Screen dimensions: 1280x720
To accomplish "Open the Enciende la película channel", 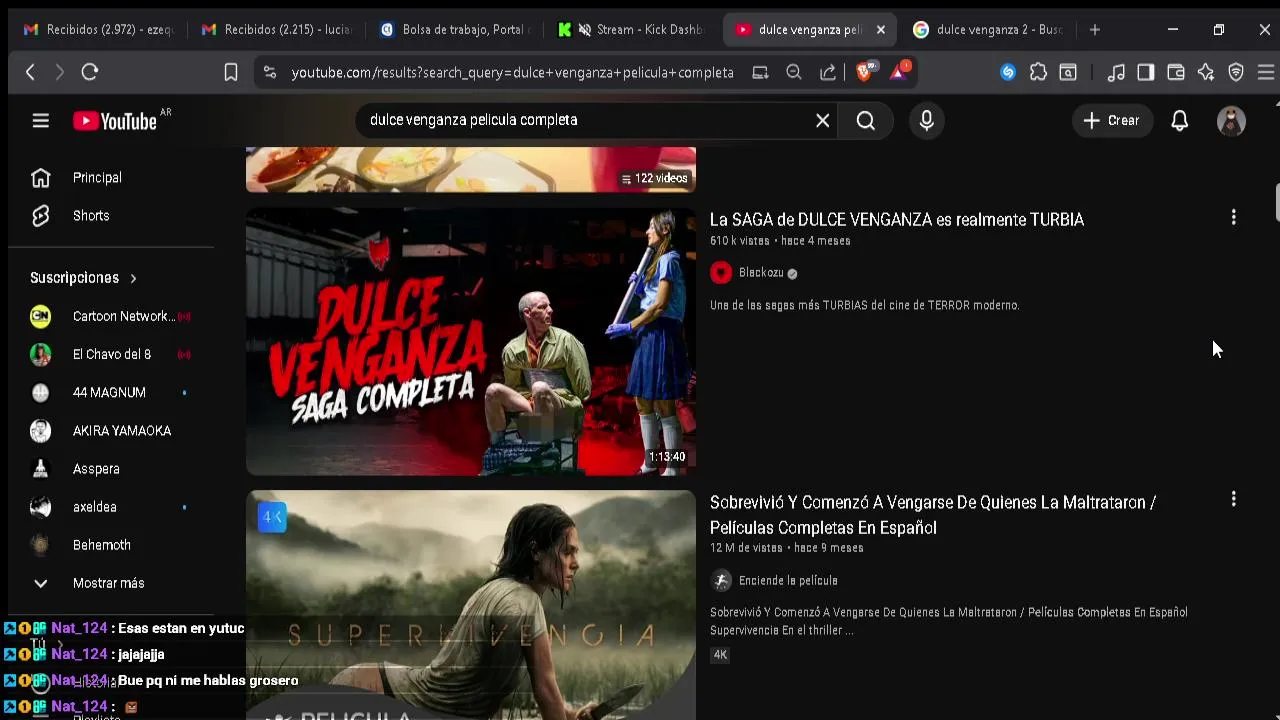I will 788,581.
